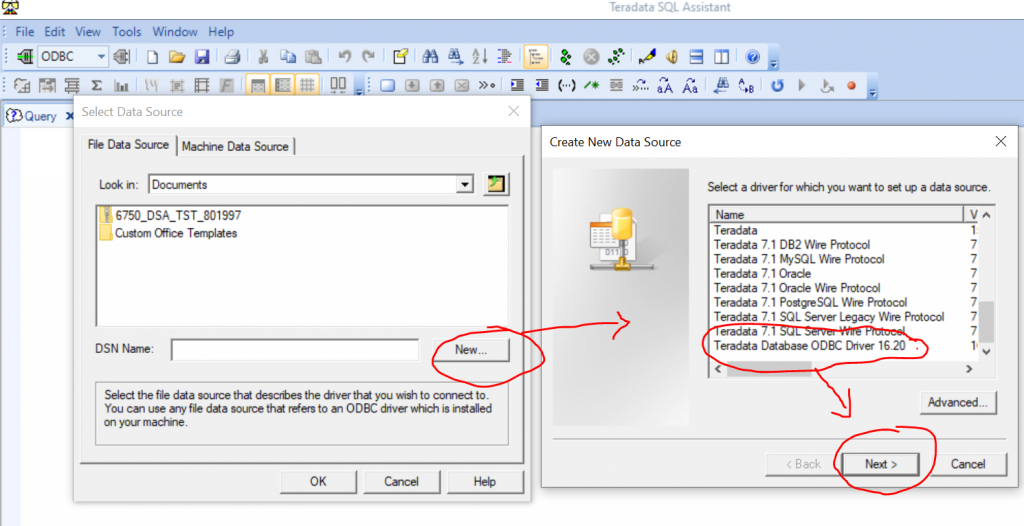Click the Find binoculars icon
The width and height of the screenshot is (1024, 526).
(x=430, y=57)
